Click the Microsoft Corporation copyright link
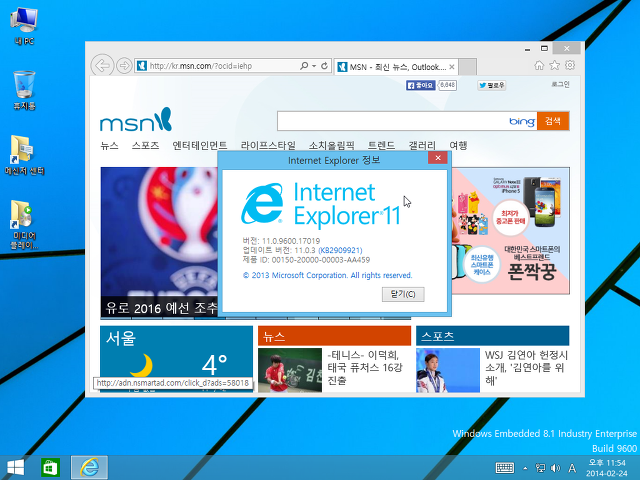The image size is (640, 480). point(327,276)
